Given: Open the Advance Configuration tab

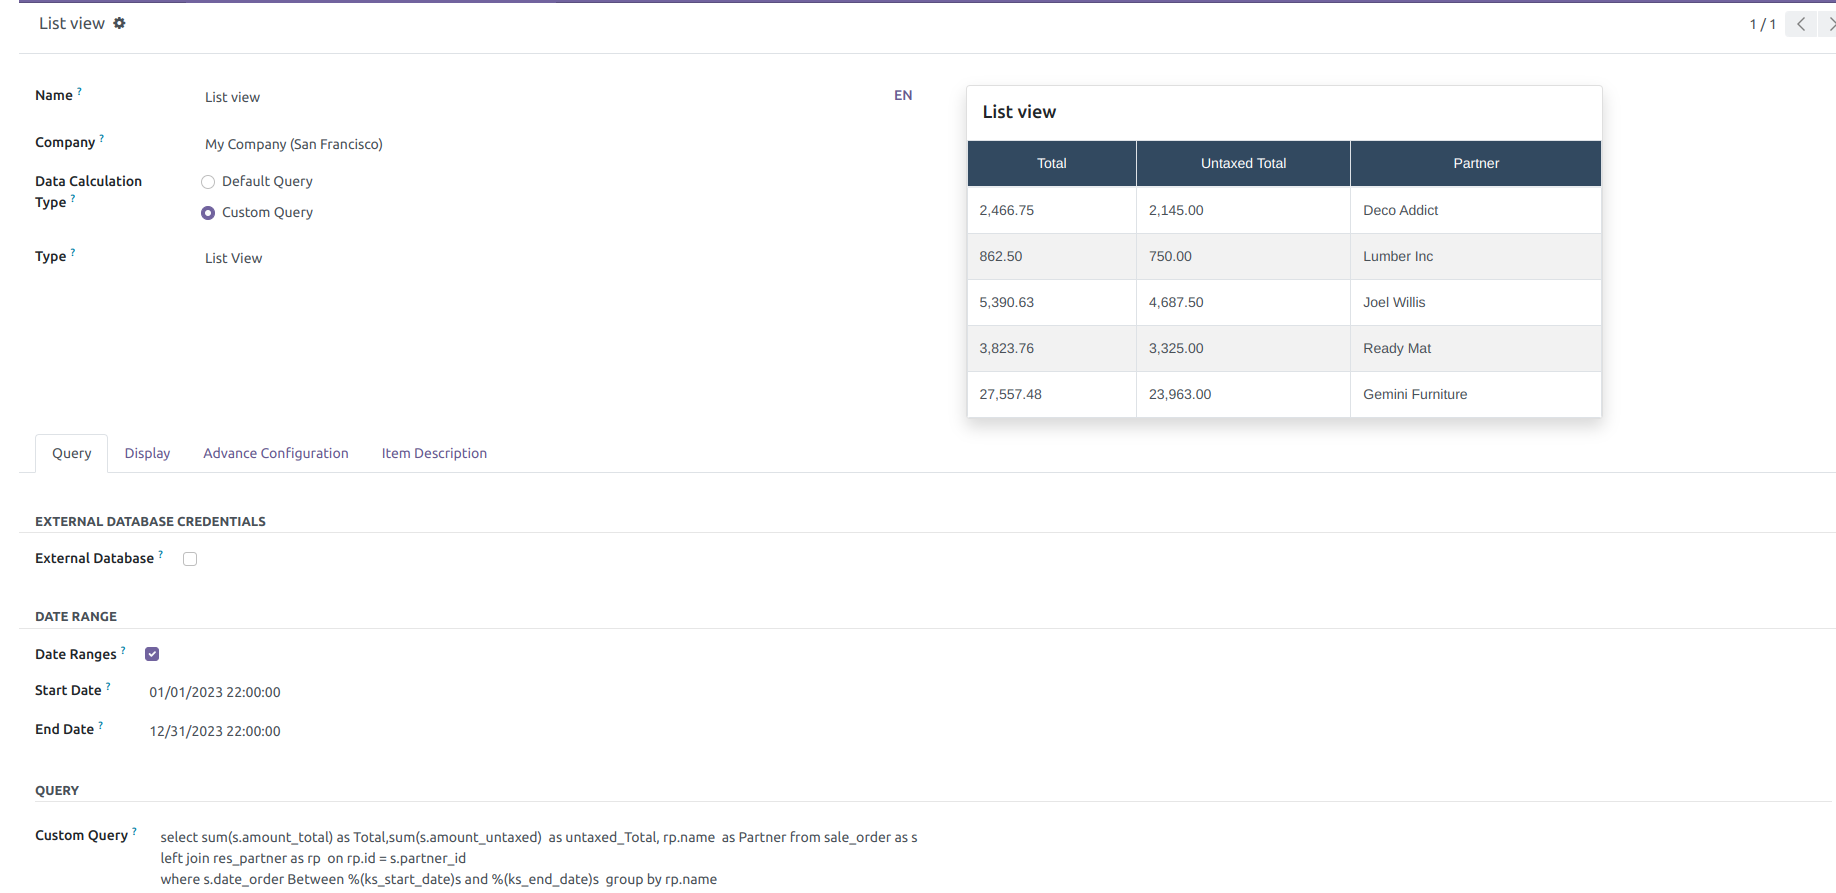Looking at the screenshot, I should [x=276, y=453].
